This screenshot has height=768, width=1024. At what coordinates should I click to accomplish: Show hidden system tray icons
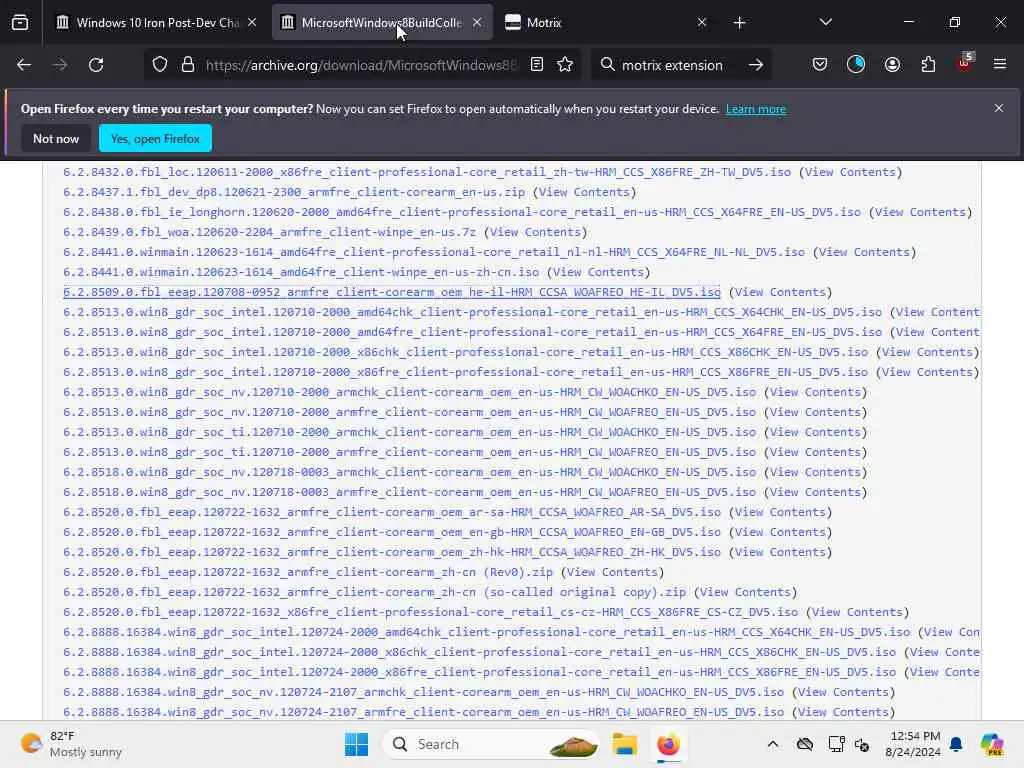(x=773, y=744)
